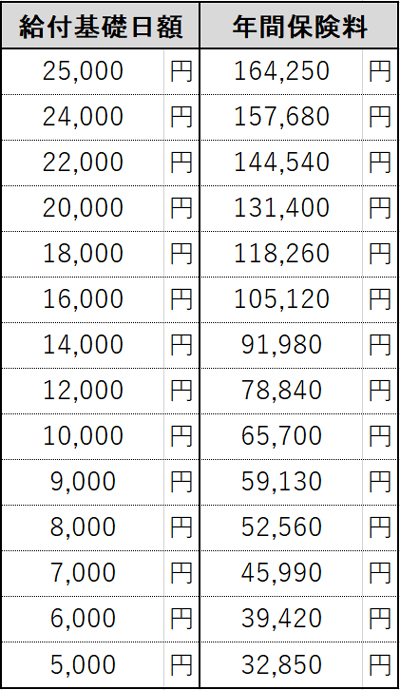Click the 25,000 daily amount cell
400x690 pixels.
click(x=83, y=71)
